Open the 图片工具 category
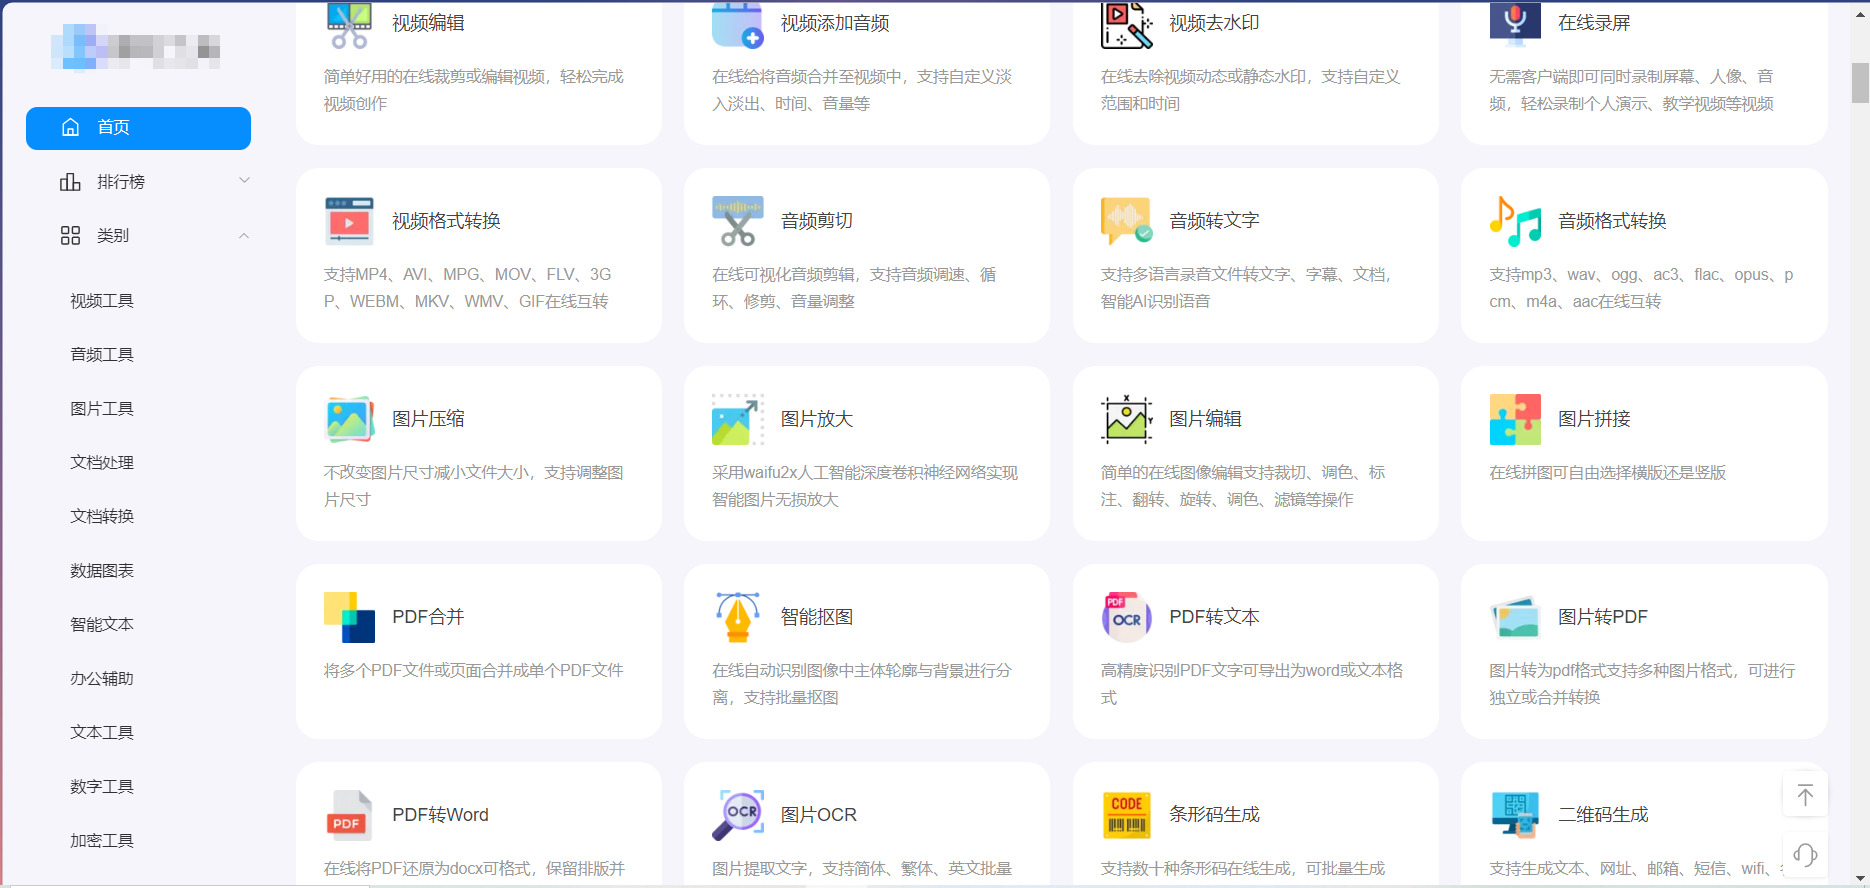The image size is (1870, 888). (x=102, y=408)
